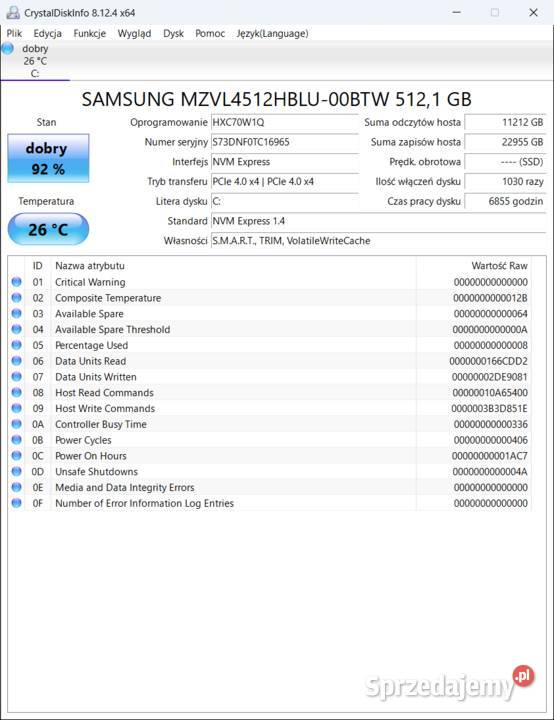Select the Power On Hours attribute row

(x=270, y=456)
